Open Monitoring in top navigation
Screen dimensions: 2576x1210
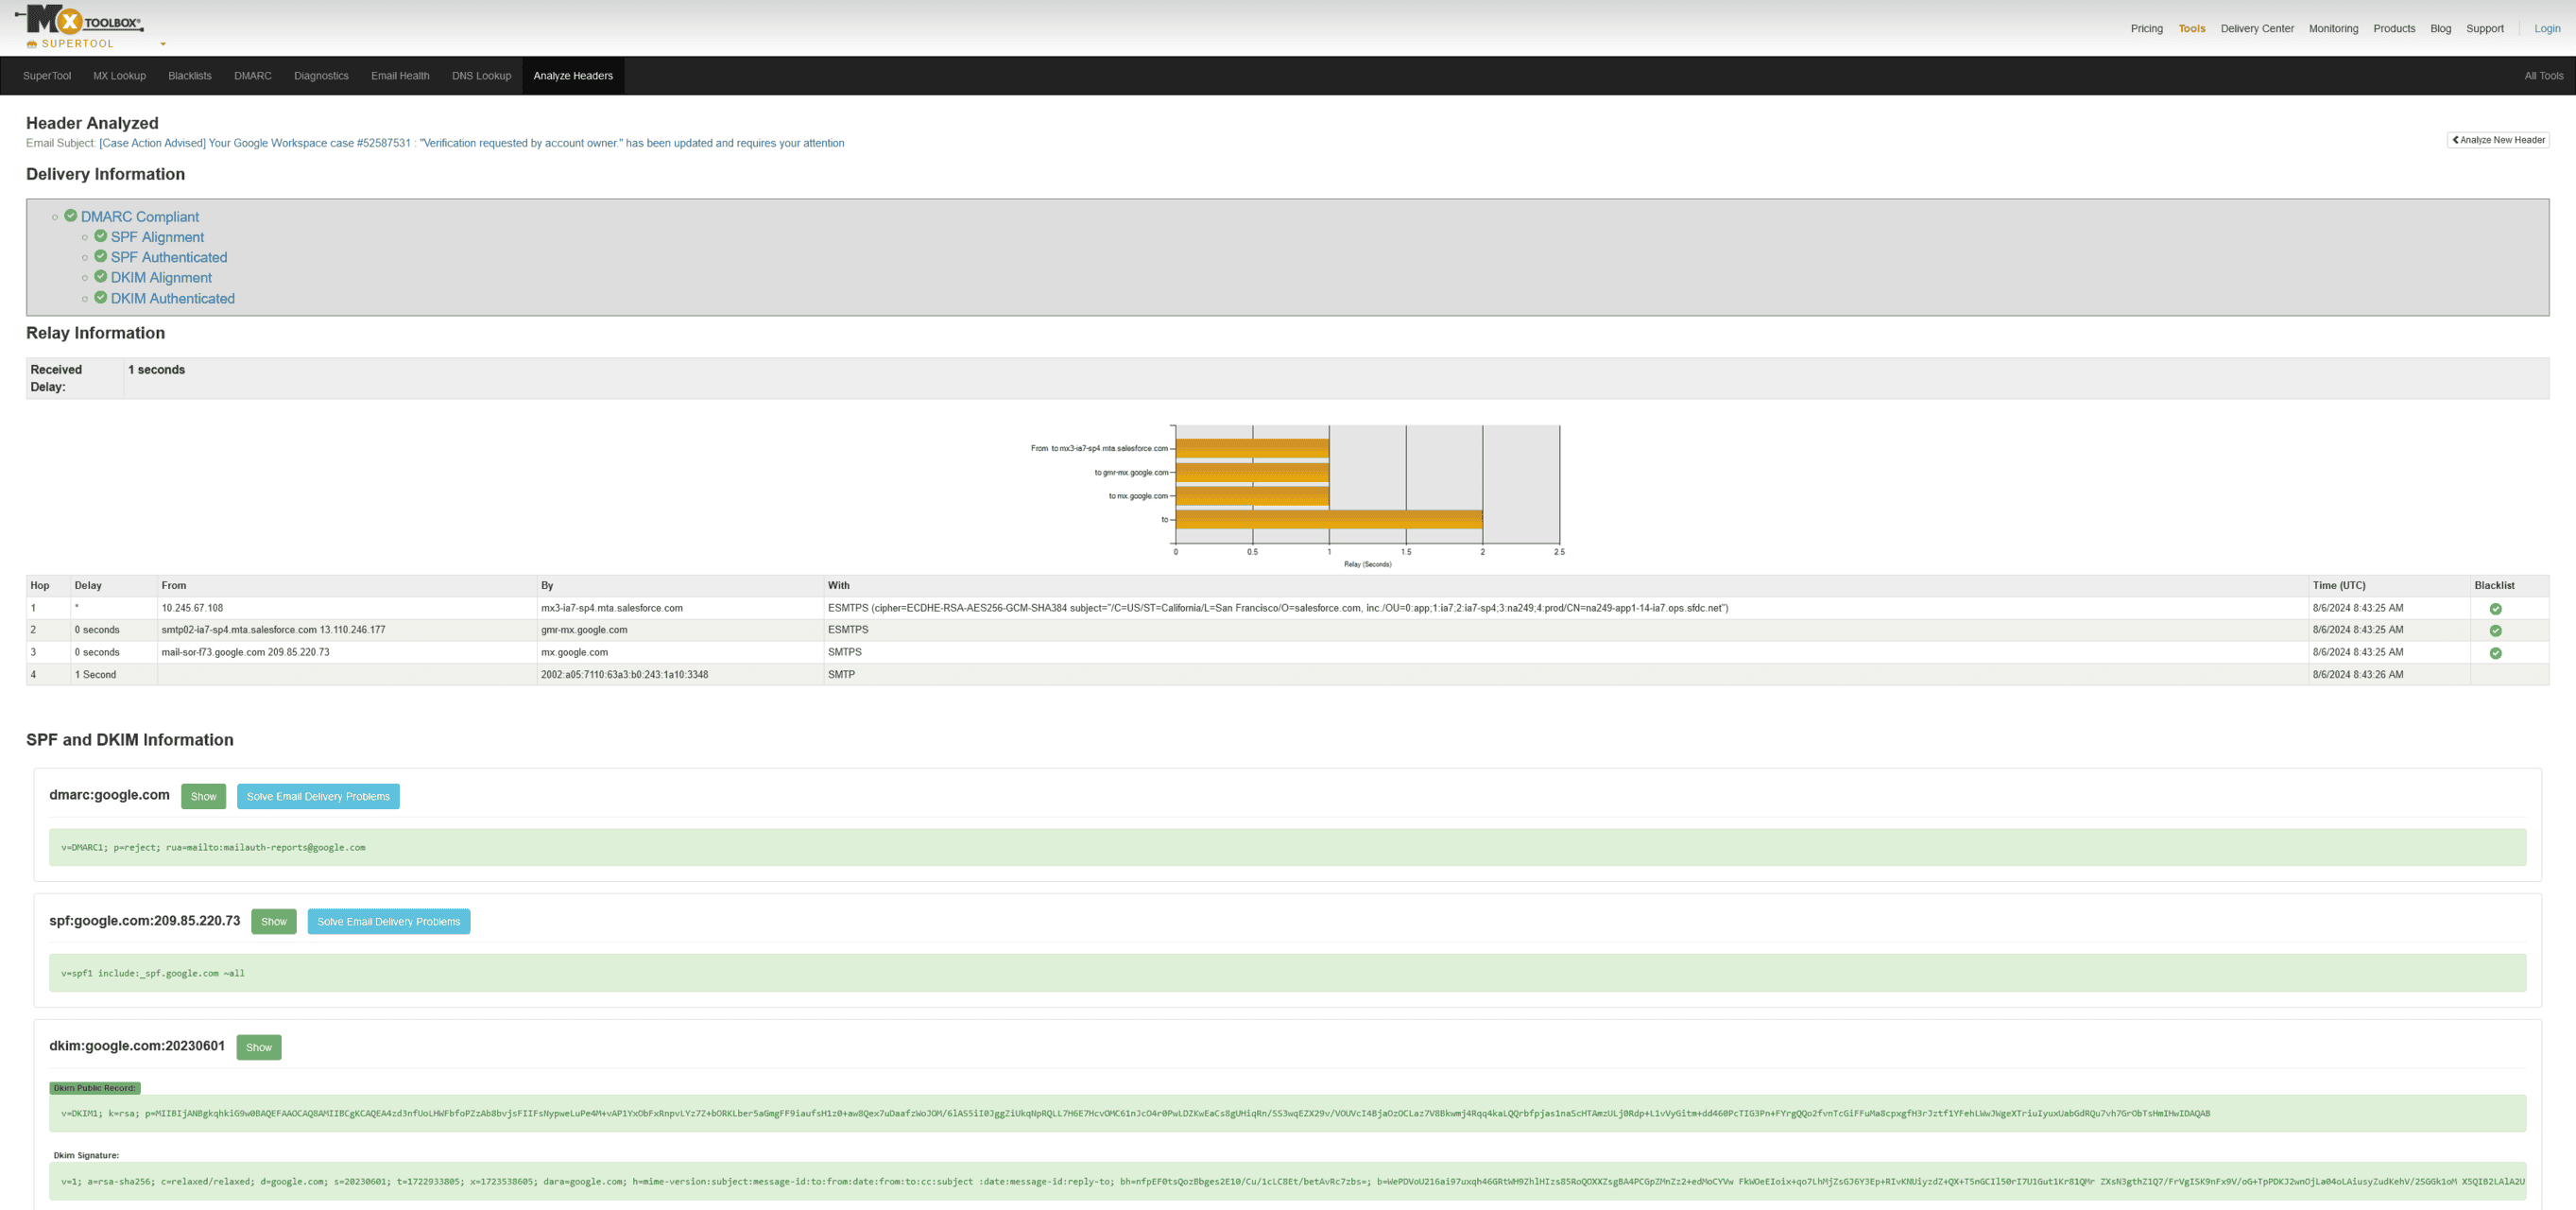[2333, 29]
